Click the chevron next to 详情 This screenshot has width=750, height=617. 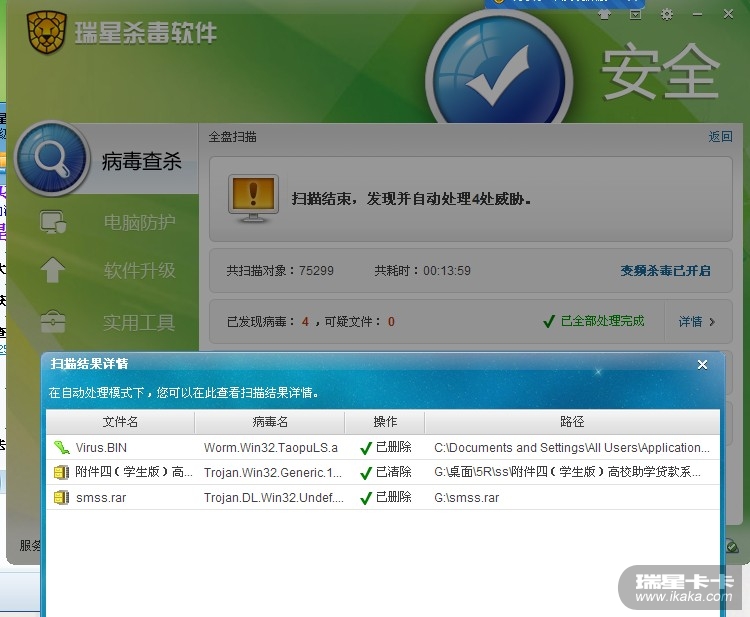(712, 322)
